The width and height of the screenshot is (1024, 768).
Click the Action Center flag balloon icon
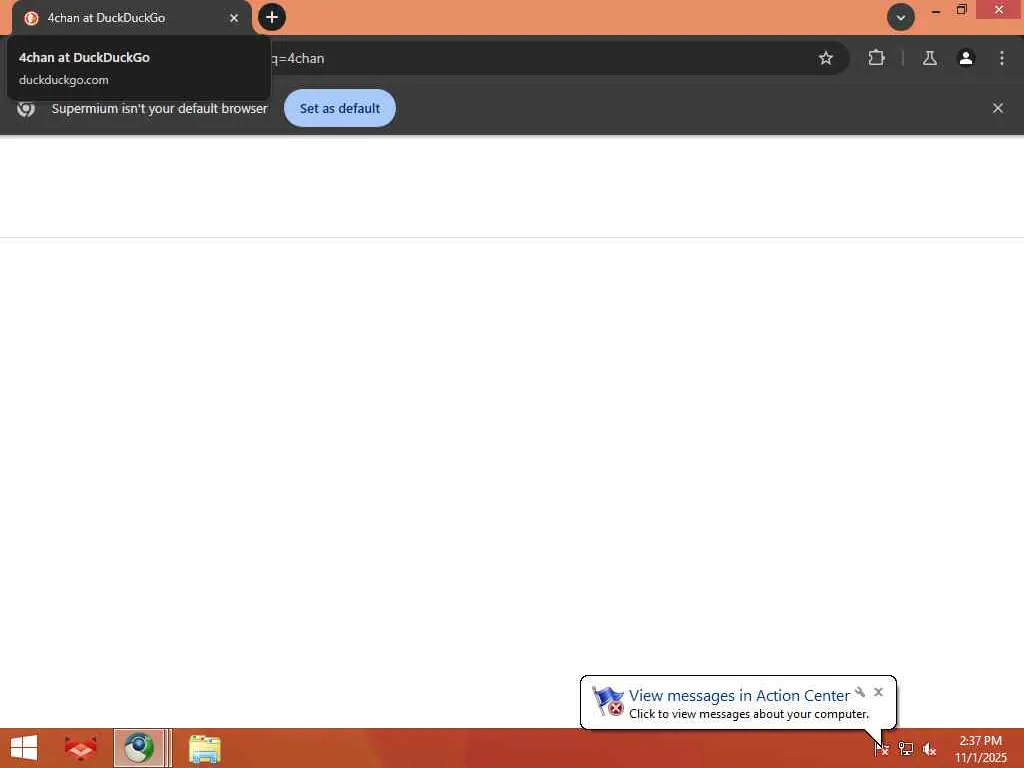607,701
